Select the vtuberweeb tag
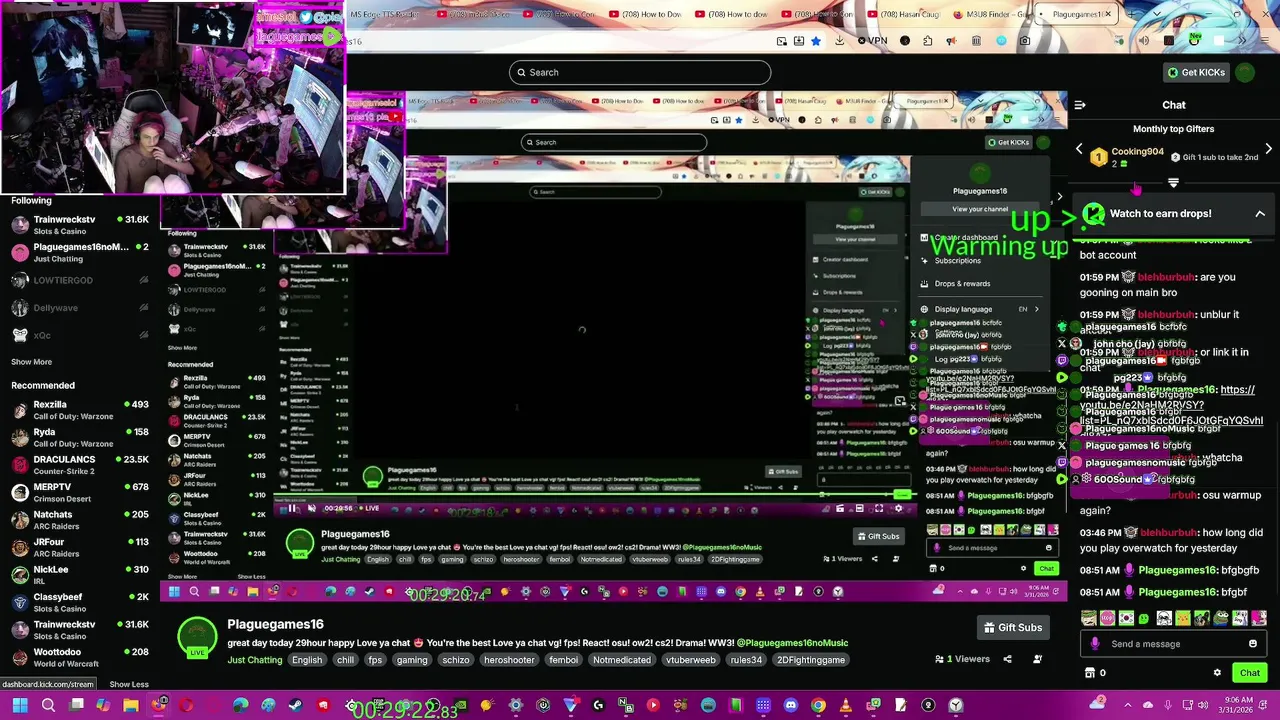The width and height of the screenshot is (1280, 720). 691,660
